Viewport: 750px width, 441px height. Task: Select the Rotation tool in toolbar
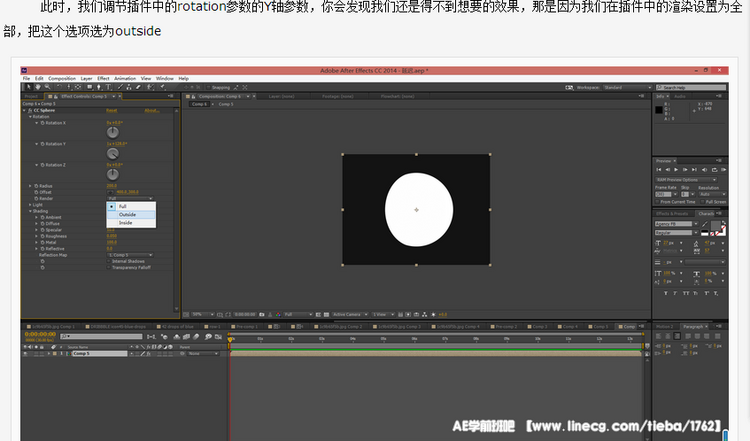tap(59, 87)
